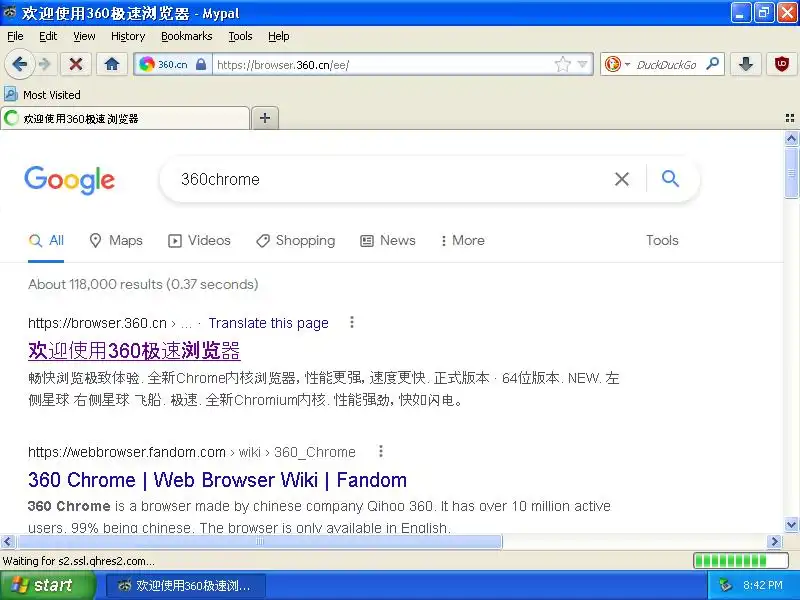Open the Help menu

pos(279,36)
